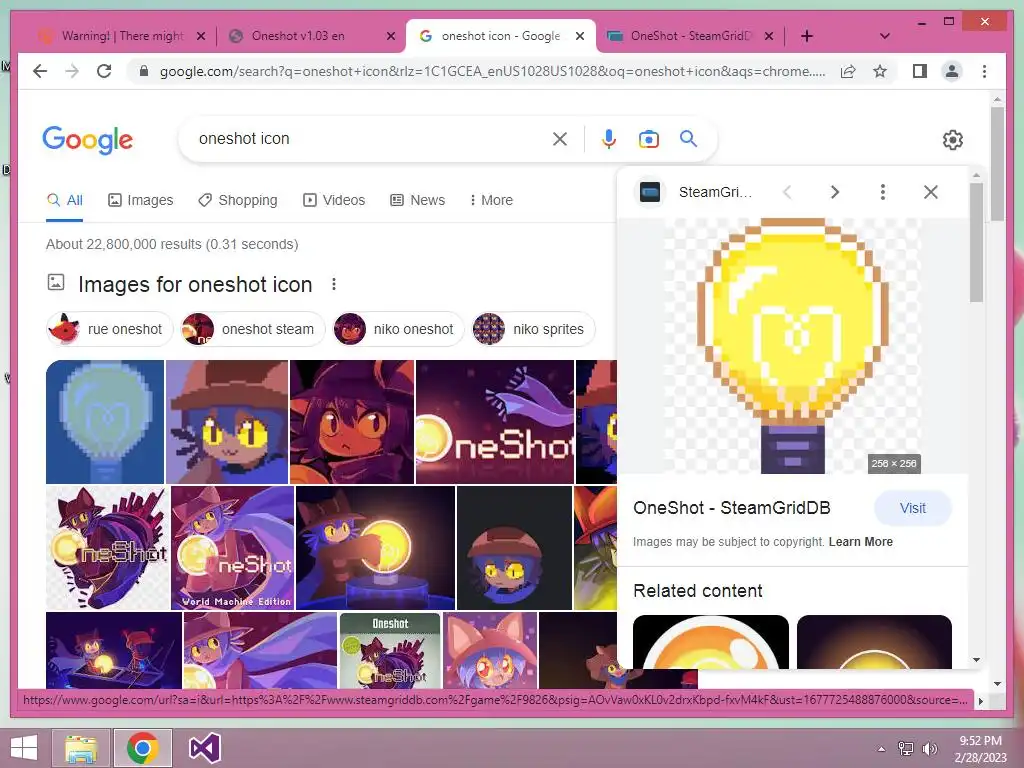Show previous image in preview panel
The image size is (1024, 768).
coord(788,192)
